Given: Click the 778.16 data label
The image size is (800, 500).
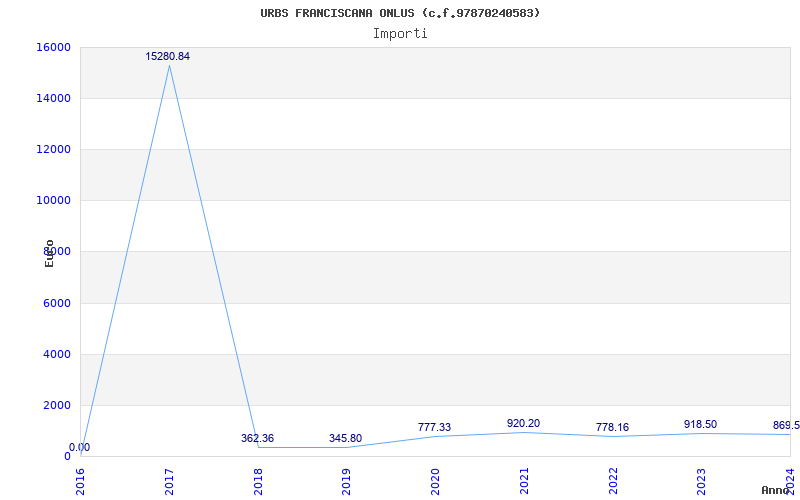Looking at the screenshot, I should pyautogui.click(x=612, y=427).
